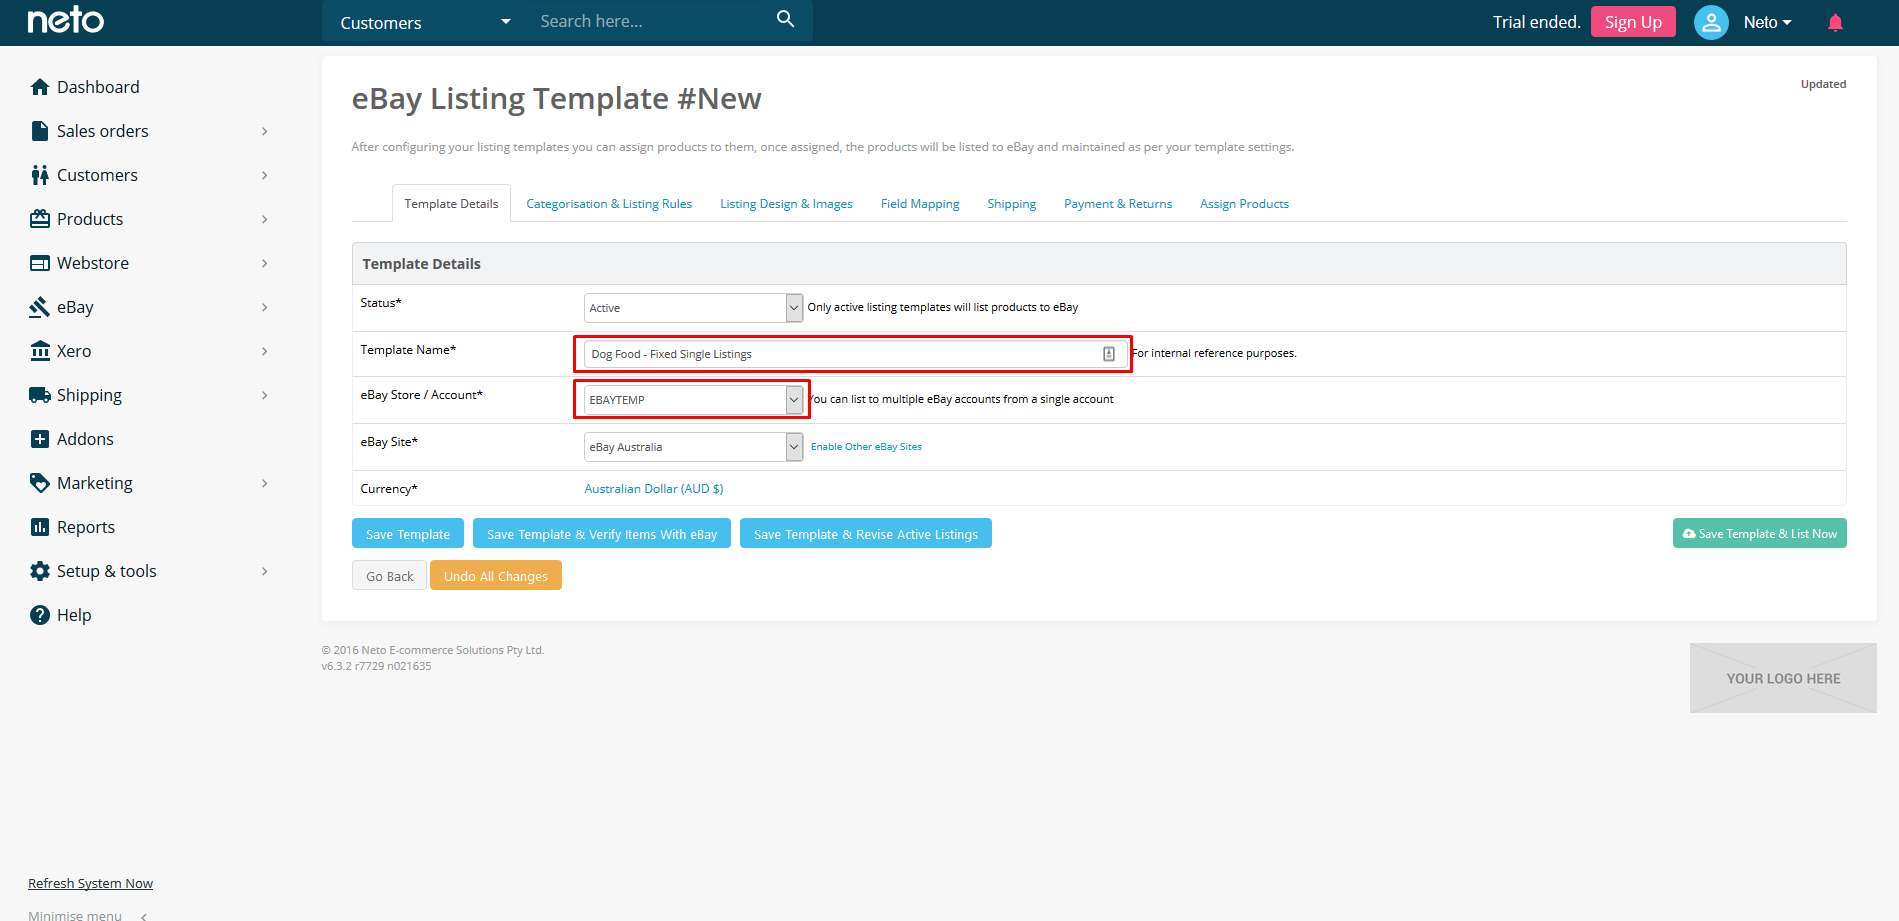This screenshot has height=921, width=1899.
Task: Click the Sign Up button
Action: click(x=1633, y=22)
